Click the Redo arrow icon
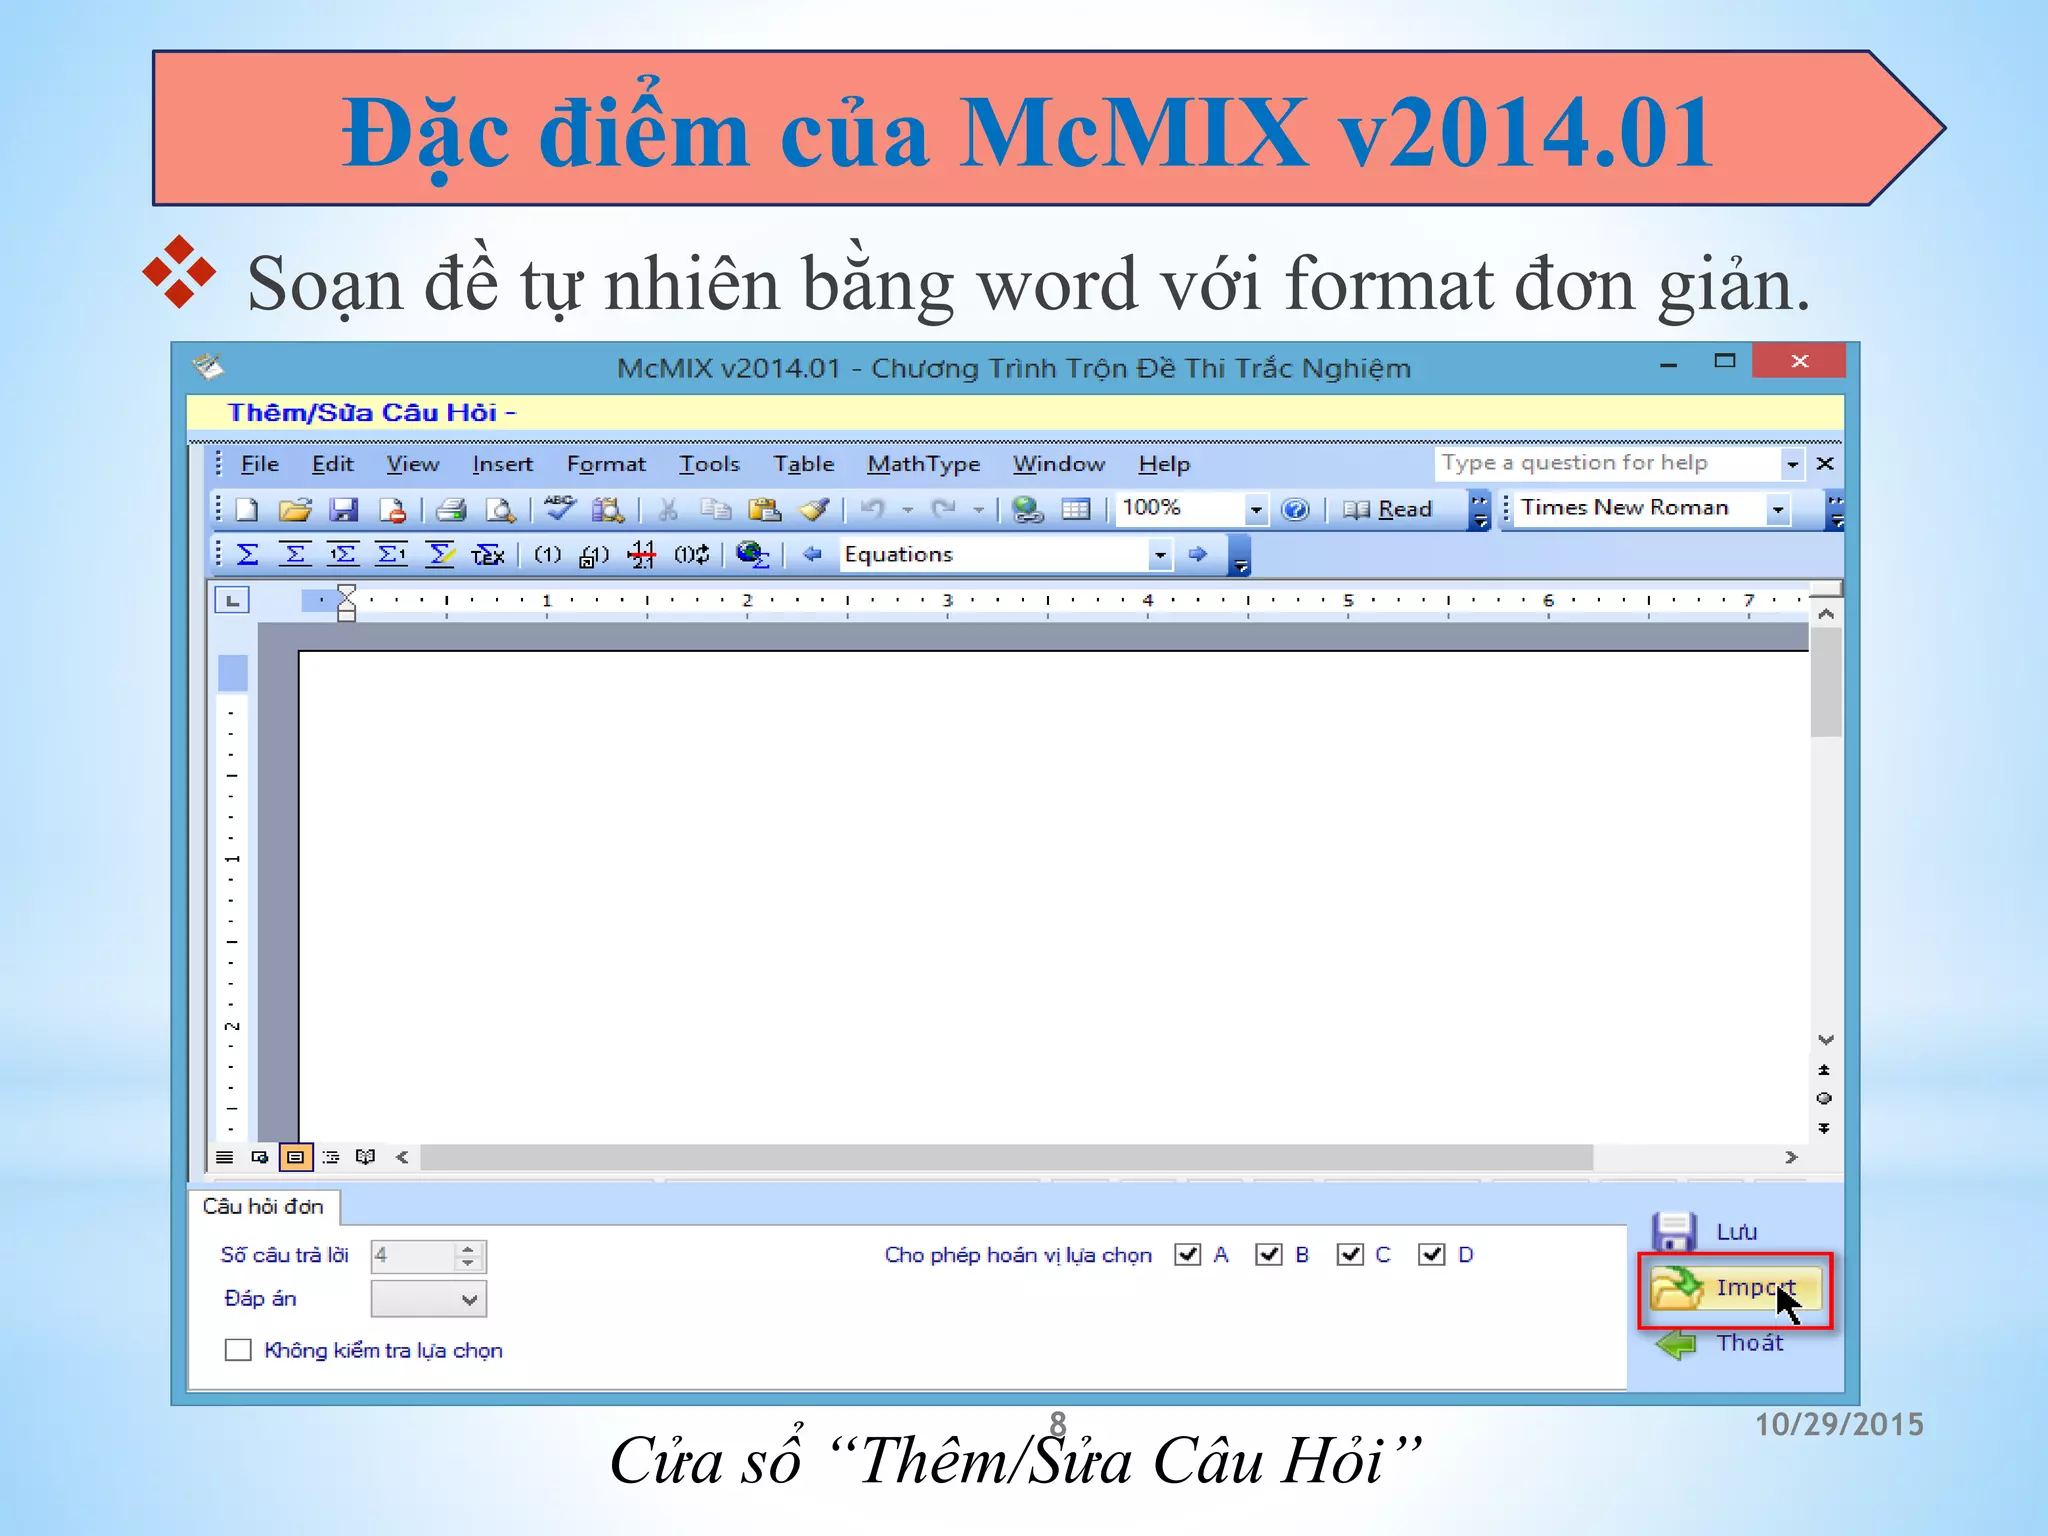The width and height of the screenshot is (2048, 1536). [943, 509]
